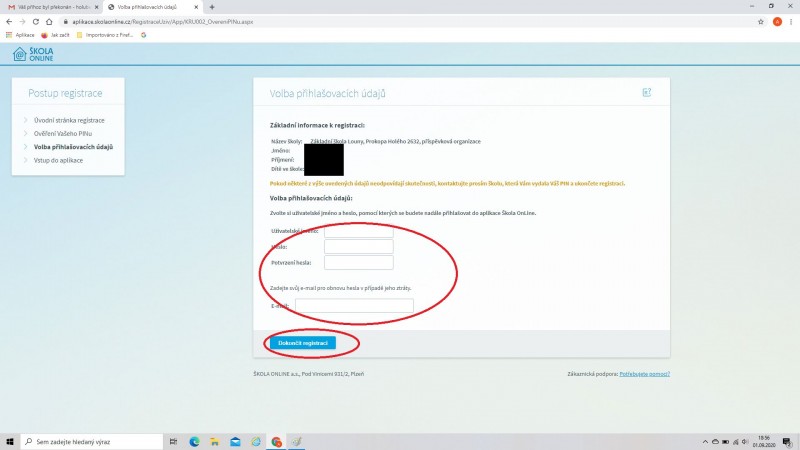The width and height of the screenshot is (800, 450).
Task: Click the Dokončit registraci button
Action: [x=302, y=342]
